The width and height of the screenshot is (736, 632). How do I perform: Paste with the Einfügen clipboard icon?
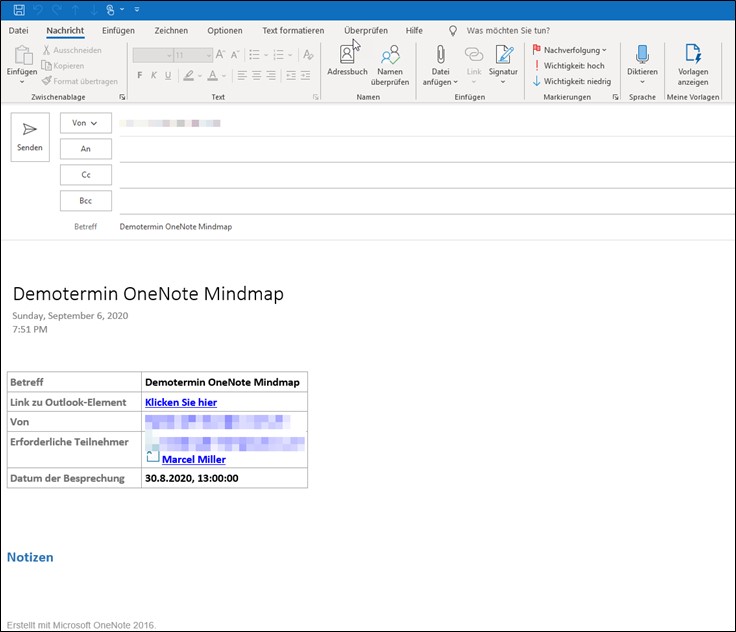point(22,55)
